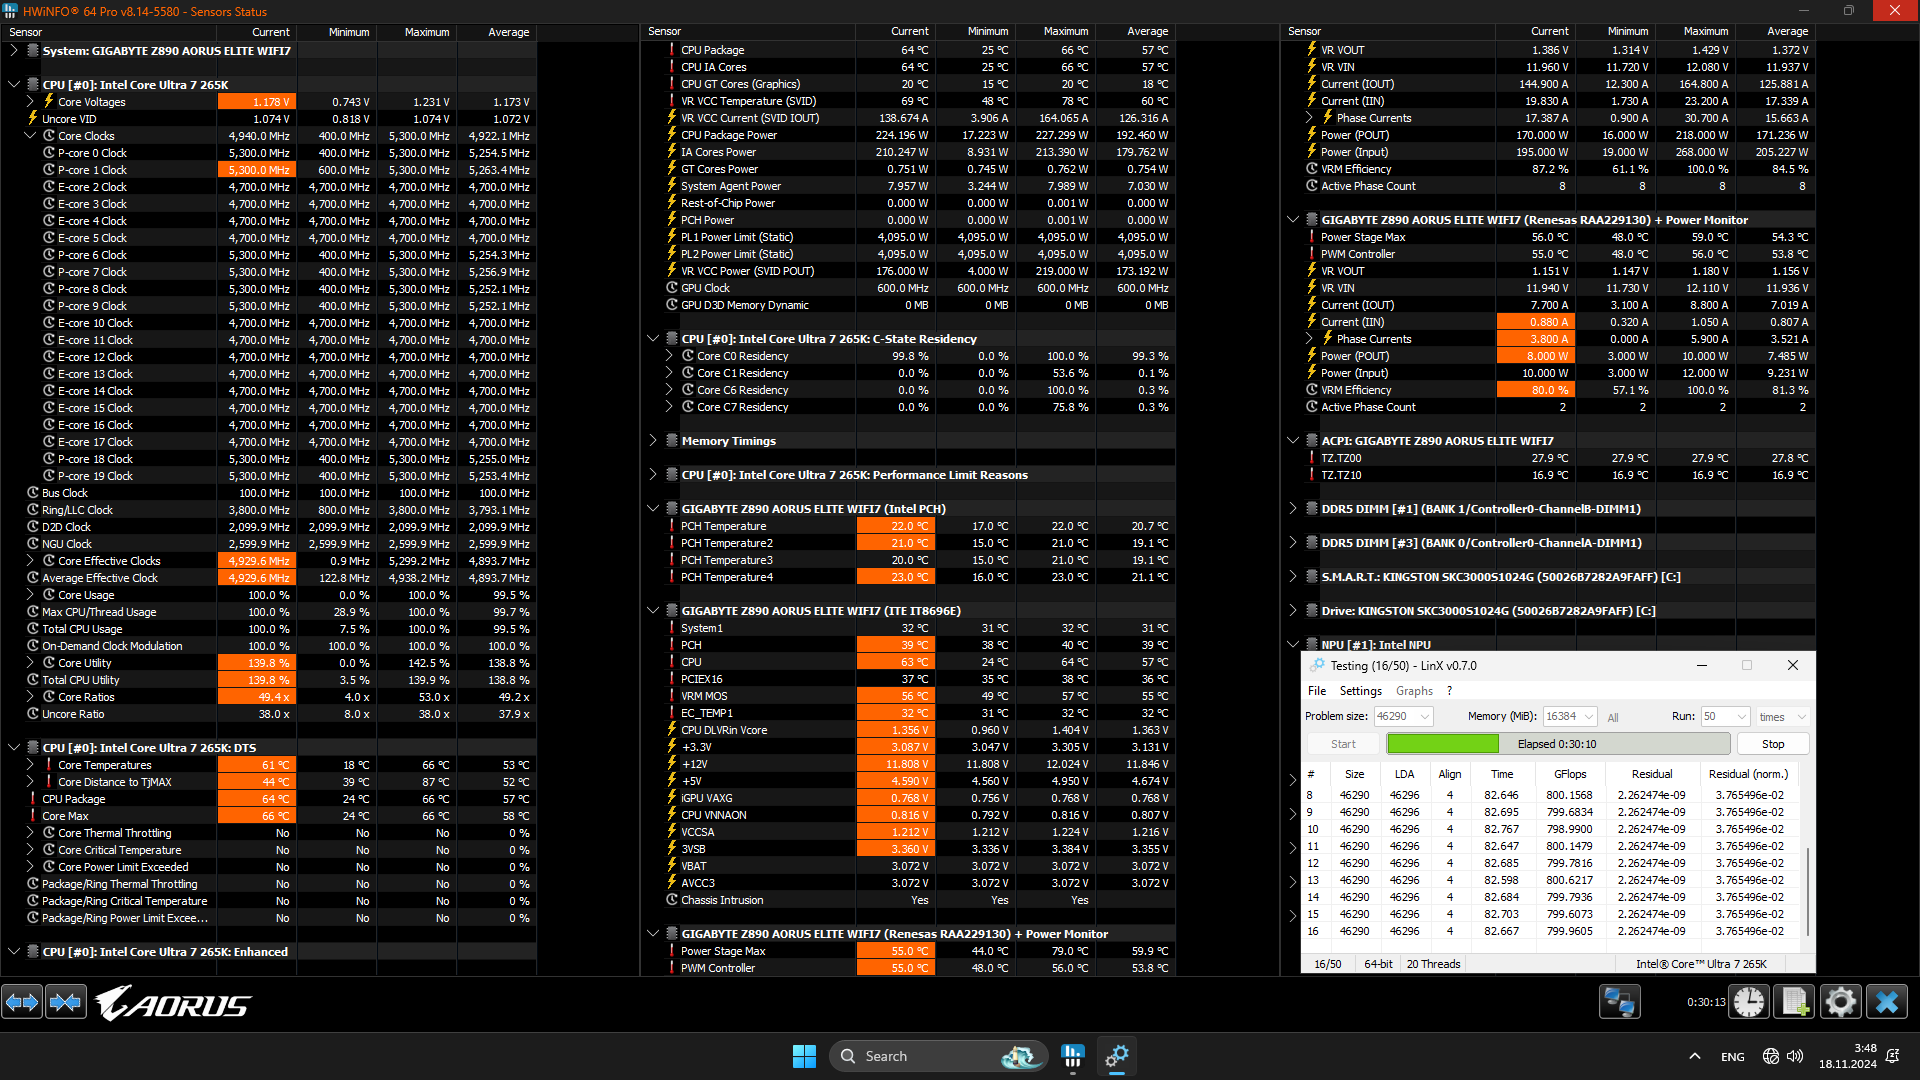The width and height of the screenshot is (1920, 1080).
Task: Click the expand-layout arrows icon at bottom left
Action: pyautogui.click(x=22, y=1001)
